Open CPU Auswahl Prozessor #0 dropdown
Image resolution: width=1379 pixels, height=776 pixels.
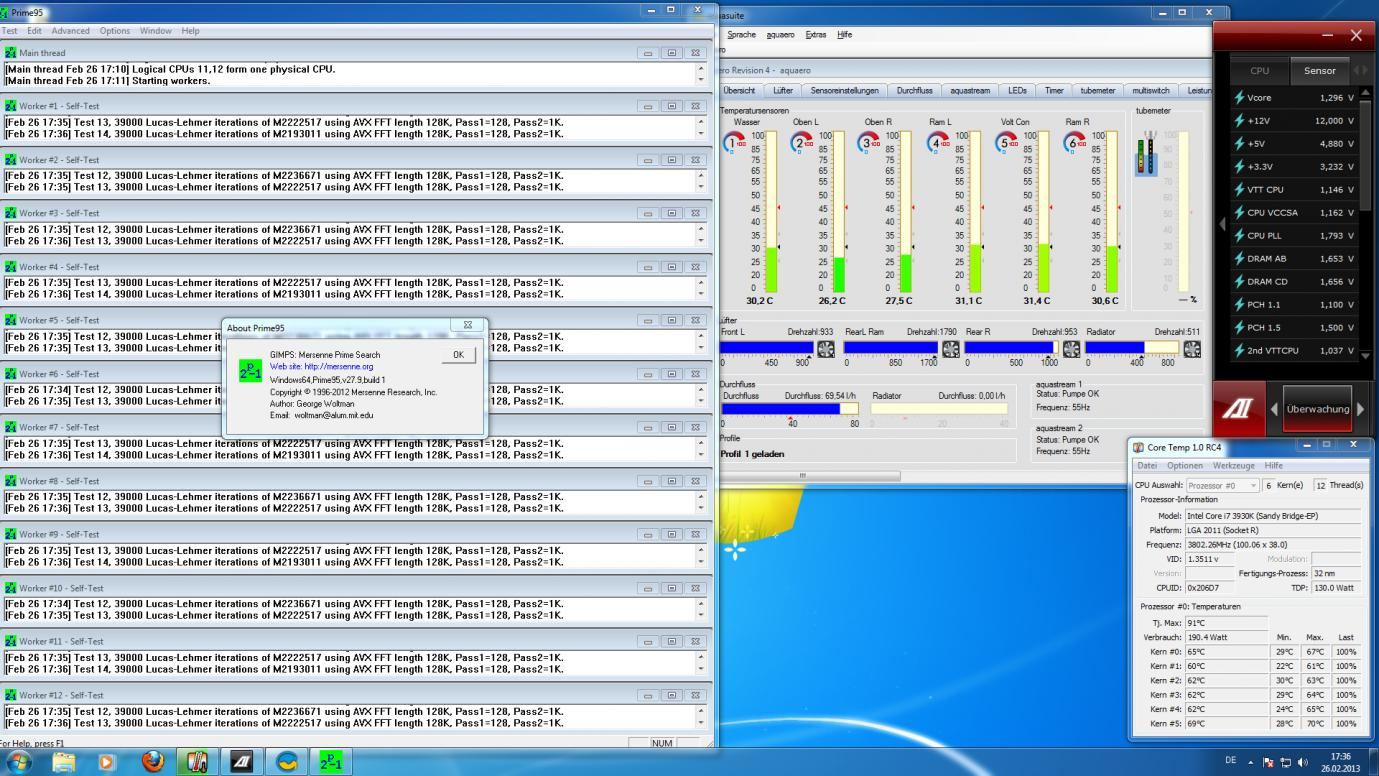click(x=1222, y=485)
